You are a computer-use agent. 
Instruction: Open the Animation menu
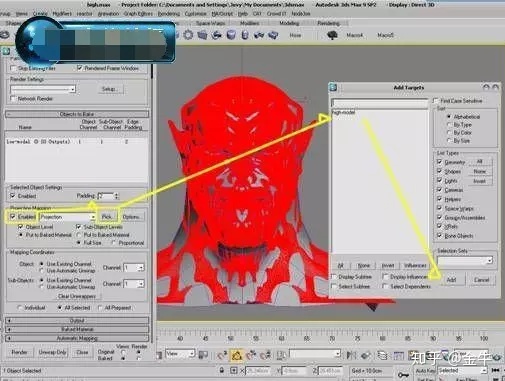point(108,14)
